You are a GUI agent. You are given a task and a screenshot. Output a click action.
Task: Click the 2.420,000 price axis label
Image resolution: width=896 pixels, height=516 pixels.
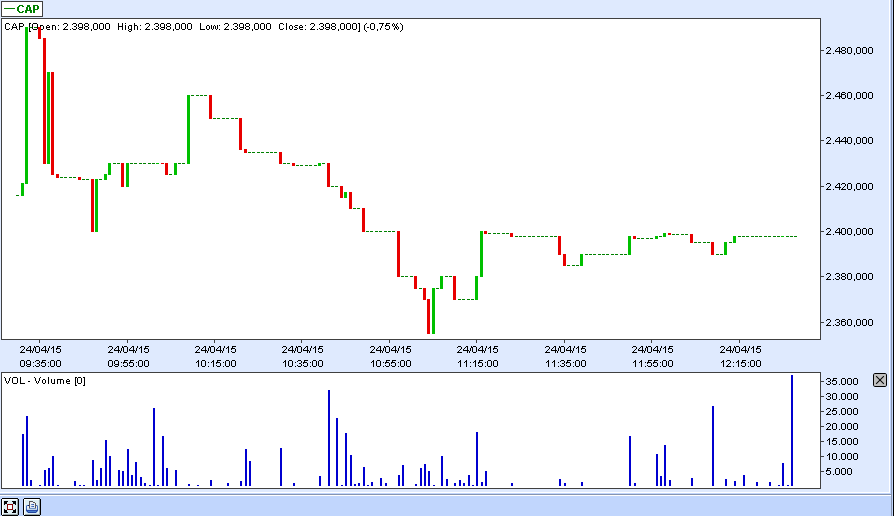pyautogui.click(x=850, y=186)
